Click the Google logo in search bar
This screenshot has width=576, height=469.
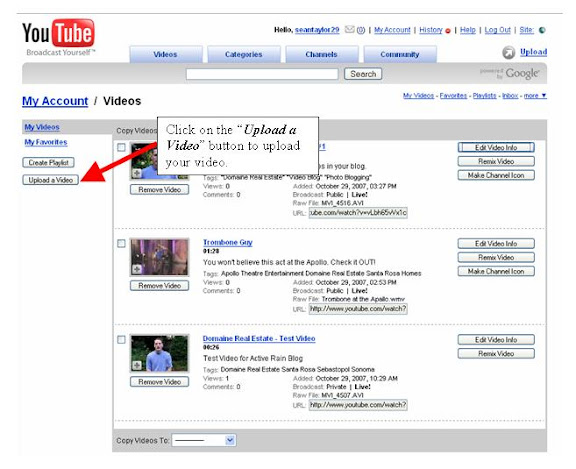[522, 73]
